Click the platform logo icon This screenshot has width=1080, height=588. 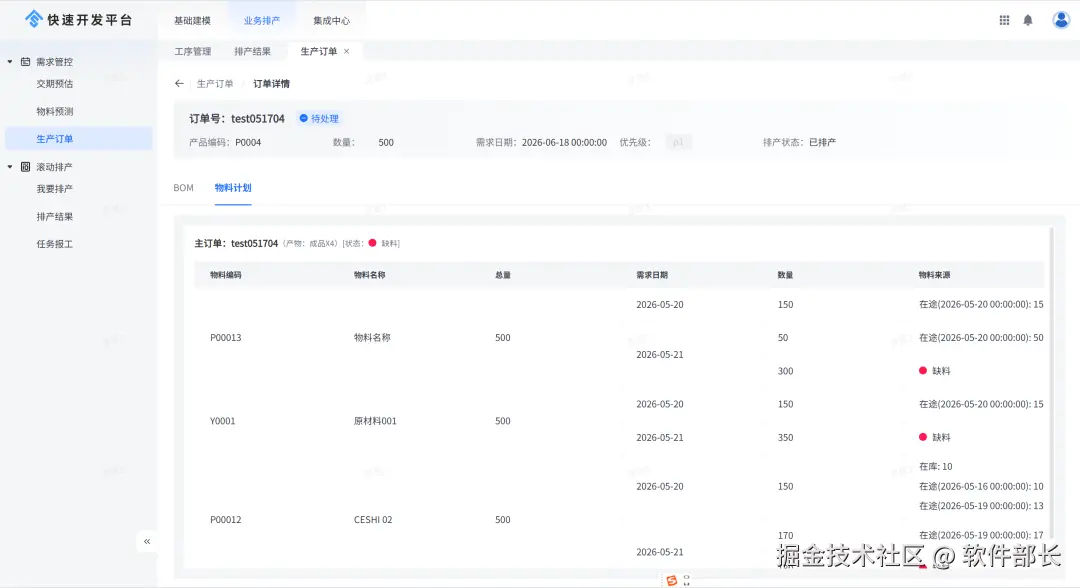coord(33,19)
